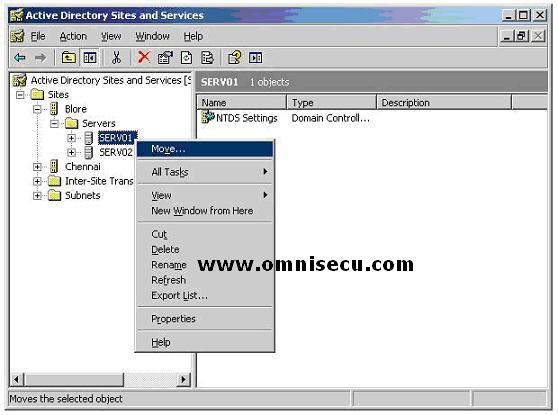Click the red X Delete toolbar icon
Screen dimensions: 558x415
144,57
